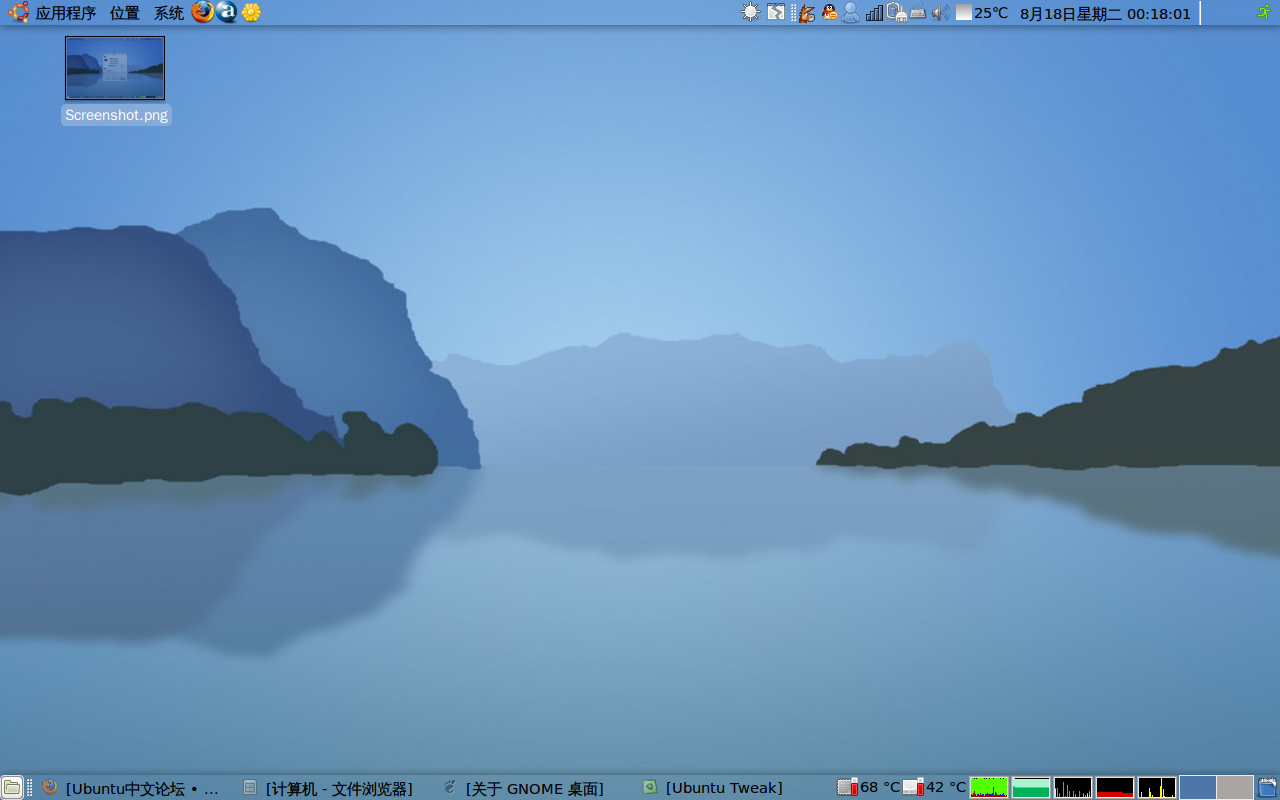Open the clock showing 8月18日星期二 00:18:01
The image size is (1280, 800).
1105,13
